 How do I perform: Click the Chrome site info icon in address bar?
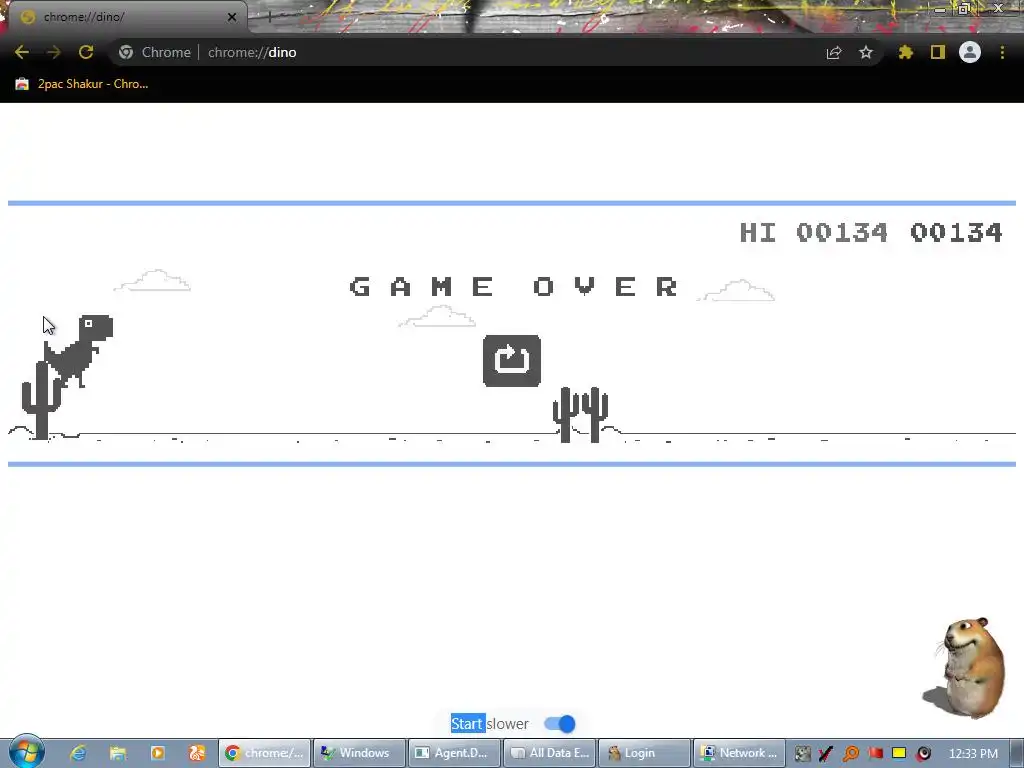pos(126,52)
